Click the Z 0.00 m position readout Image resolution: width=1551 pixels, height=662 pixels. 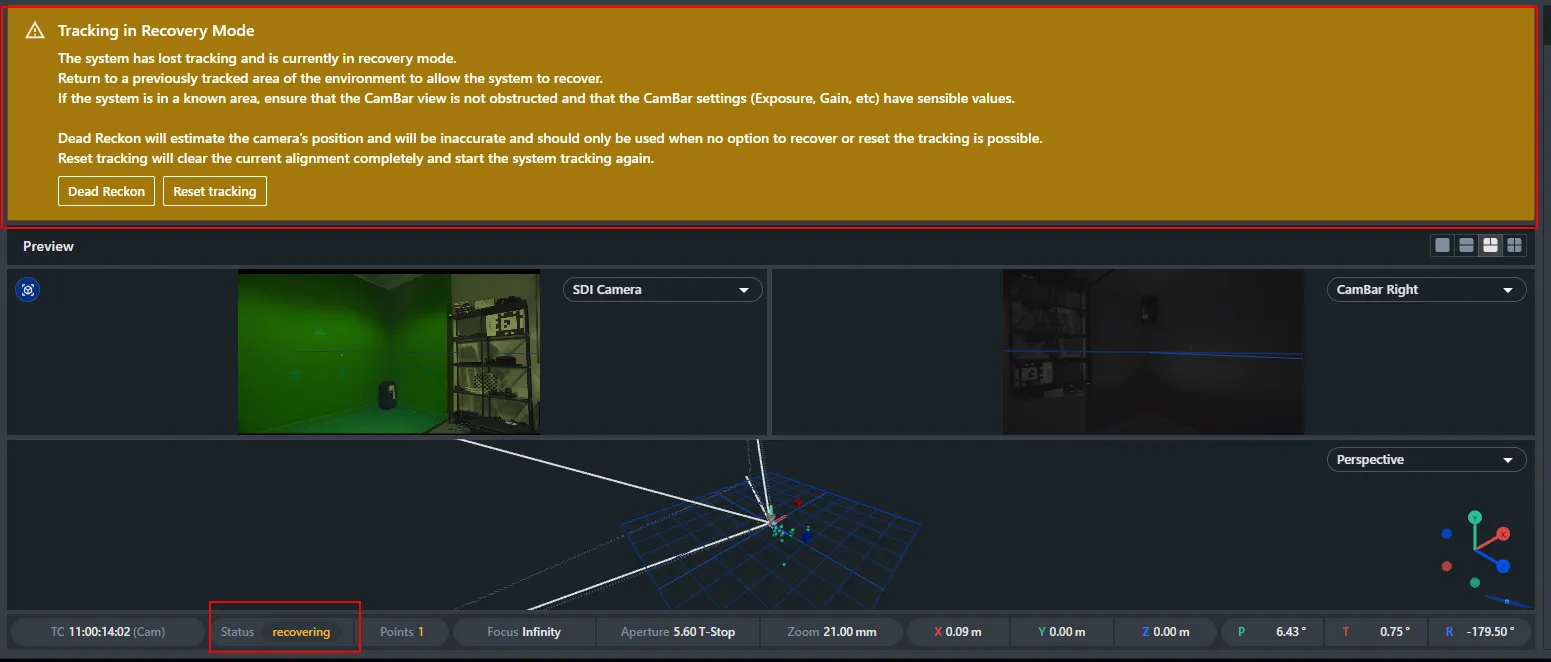coord(1166,632)
